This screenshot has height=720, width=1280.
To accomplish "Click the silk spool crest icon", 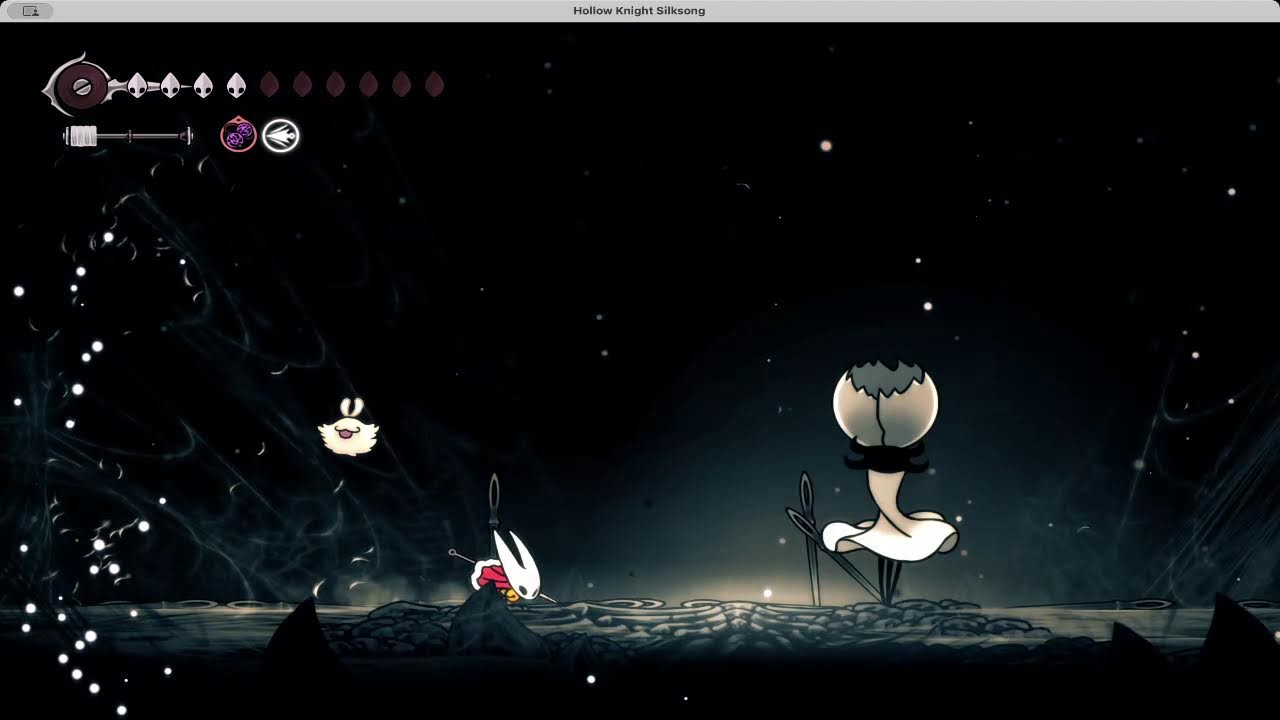I will 80,87.
